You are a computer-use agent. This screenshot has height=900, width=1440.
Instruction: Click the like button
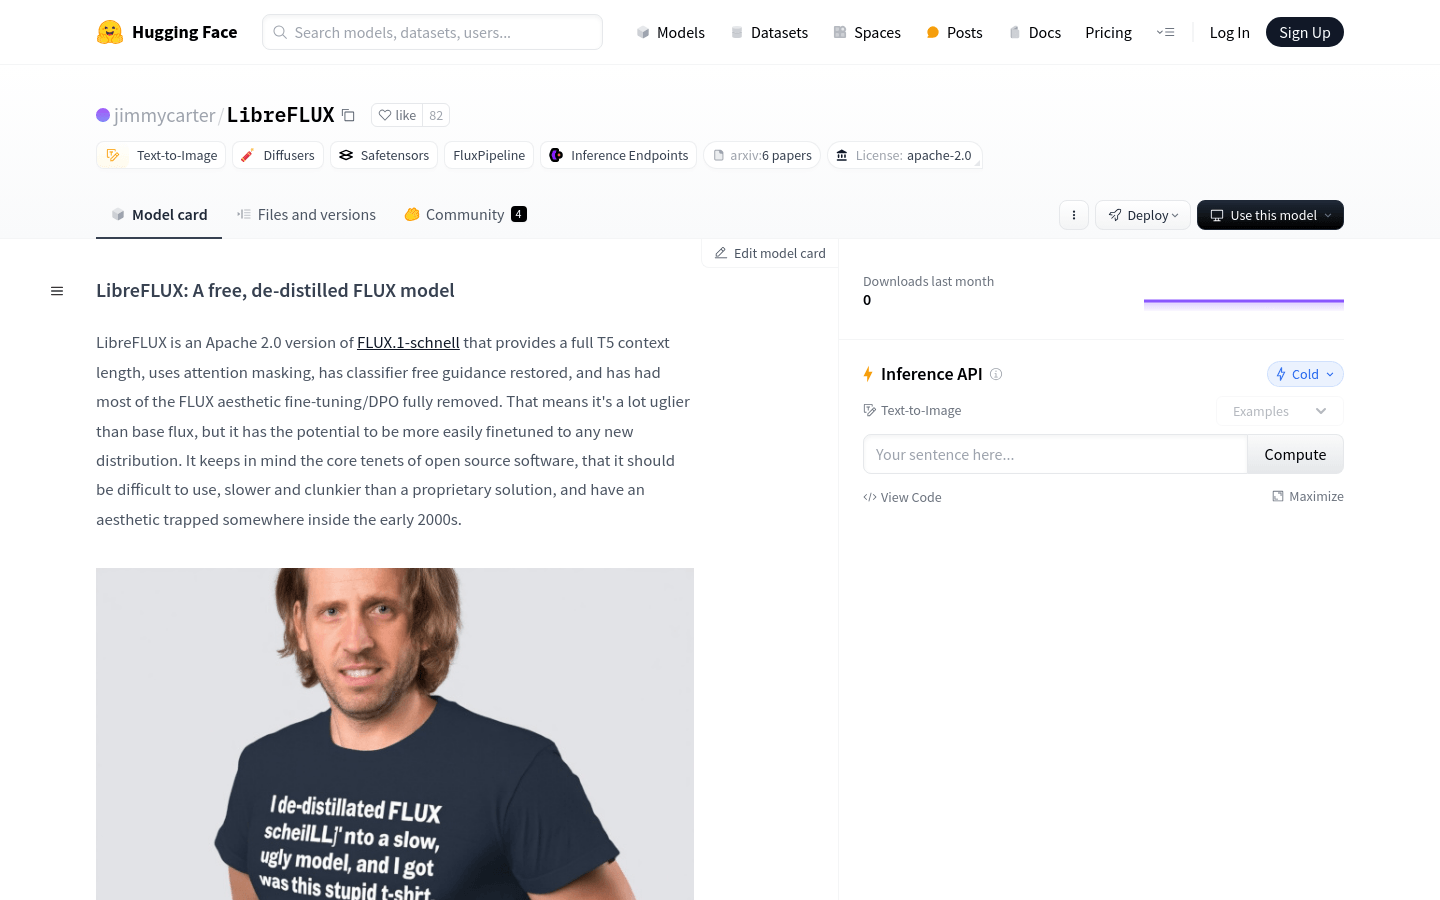point(397,115)
